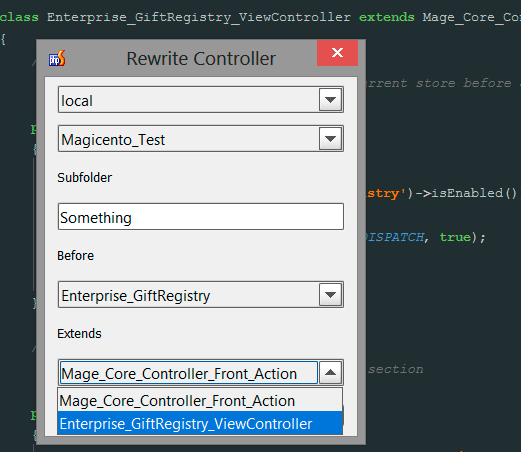Click the Subfolder label
Image resolution: width=521 pixels, height=452 pixels.
(84, 178)
